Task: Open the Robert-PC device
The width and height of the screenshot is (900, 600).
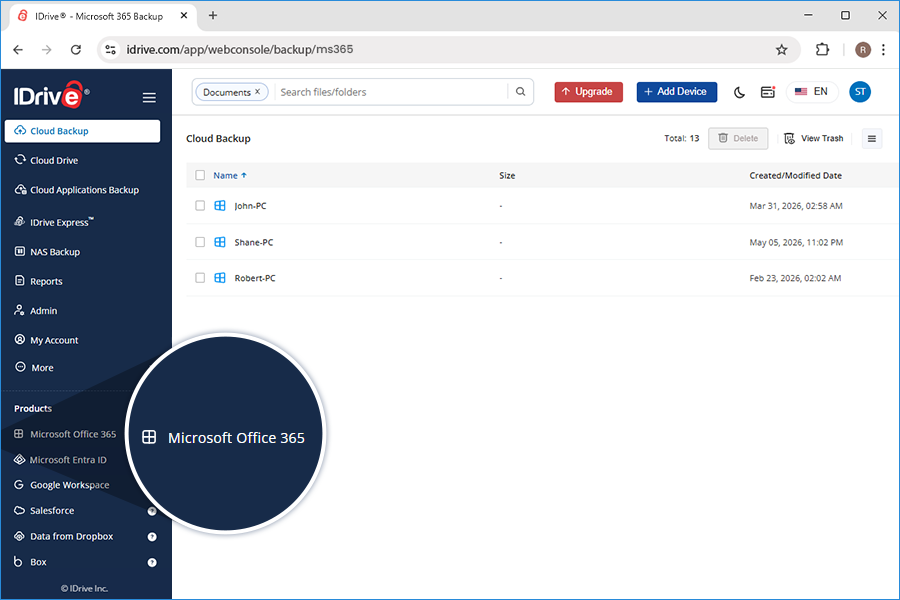Action: tap(255, 278)
